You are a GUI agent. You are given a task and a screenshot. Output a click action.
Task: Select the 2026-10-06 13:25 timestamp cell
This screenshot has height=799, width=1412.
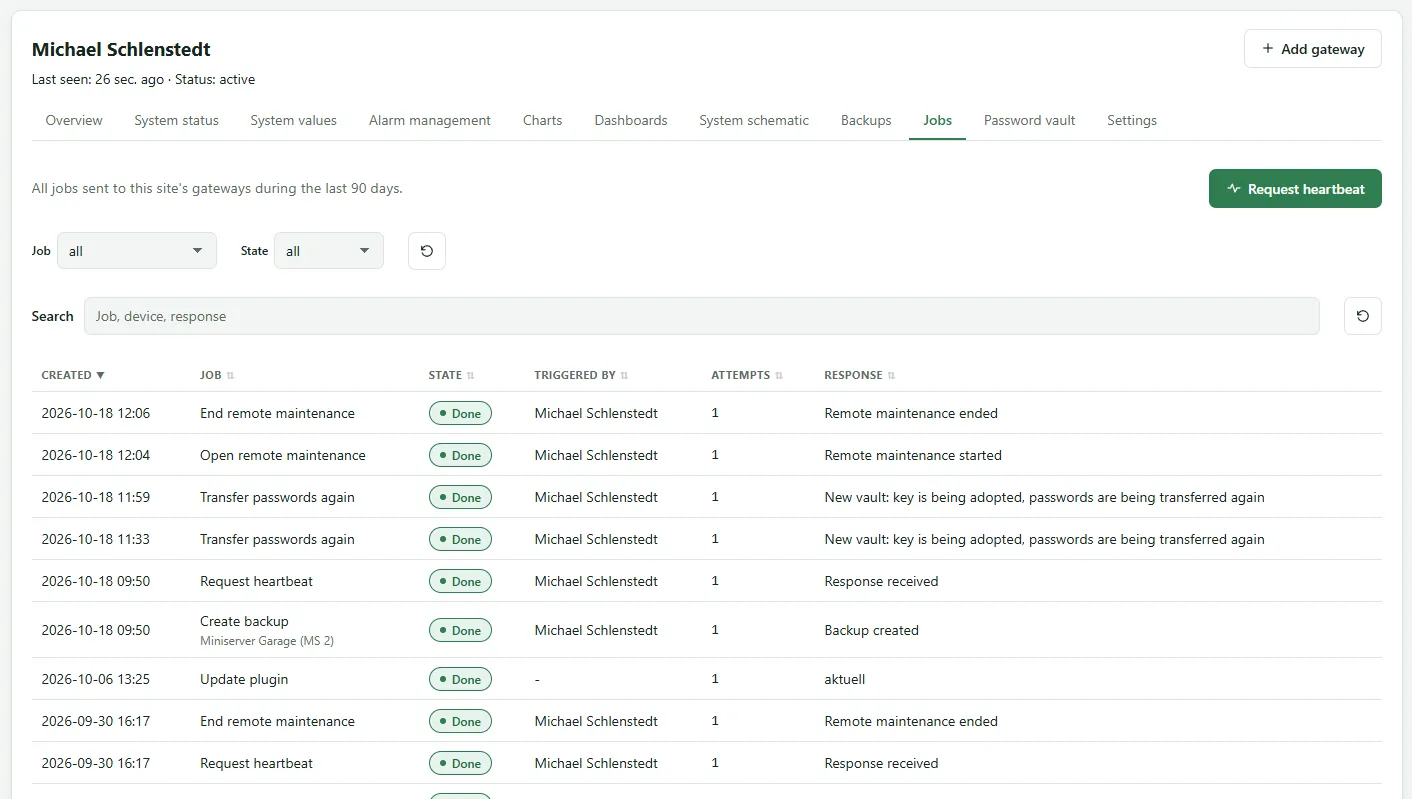(96, 679)
